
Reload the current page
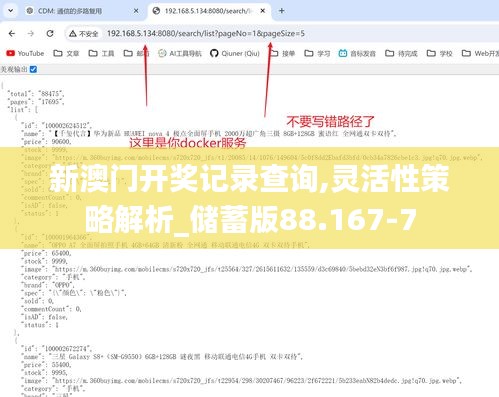50,33
